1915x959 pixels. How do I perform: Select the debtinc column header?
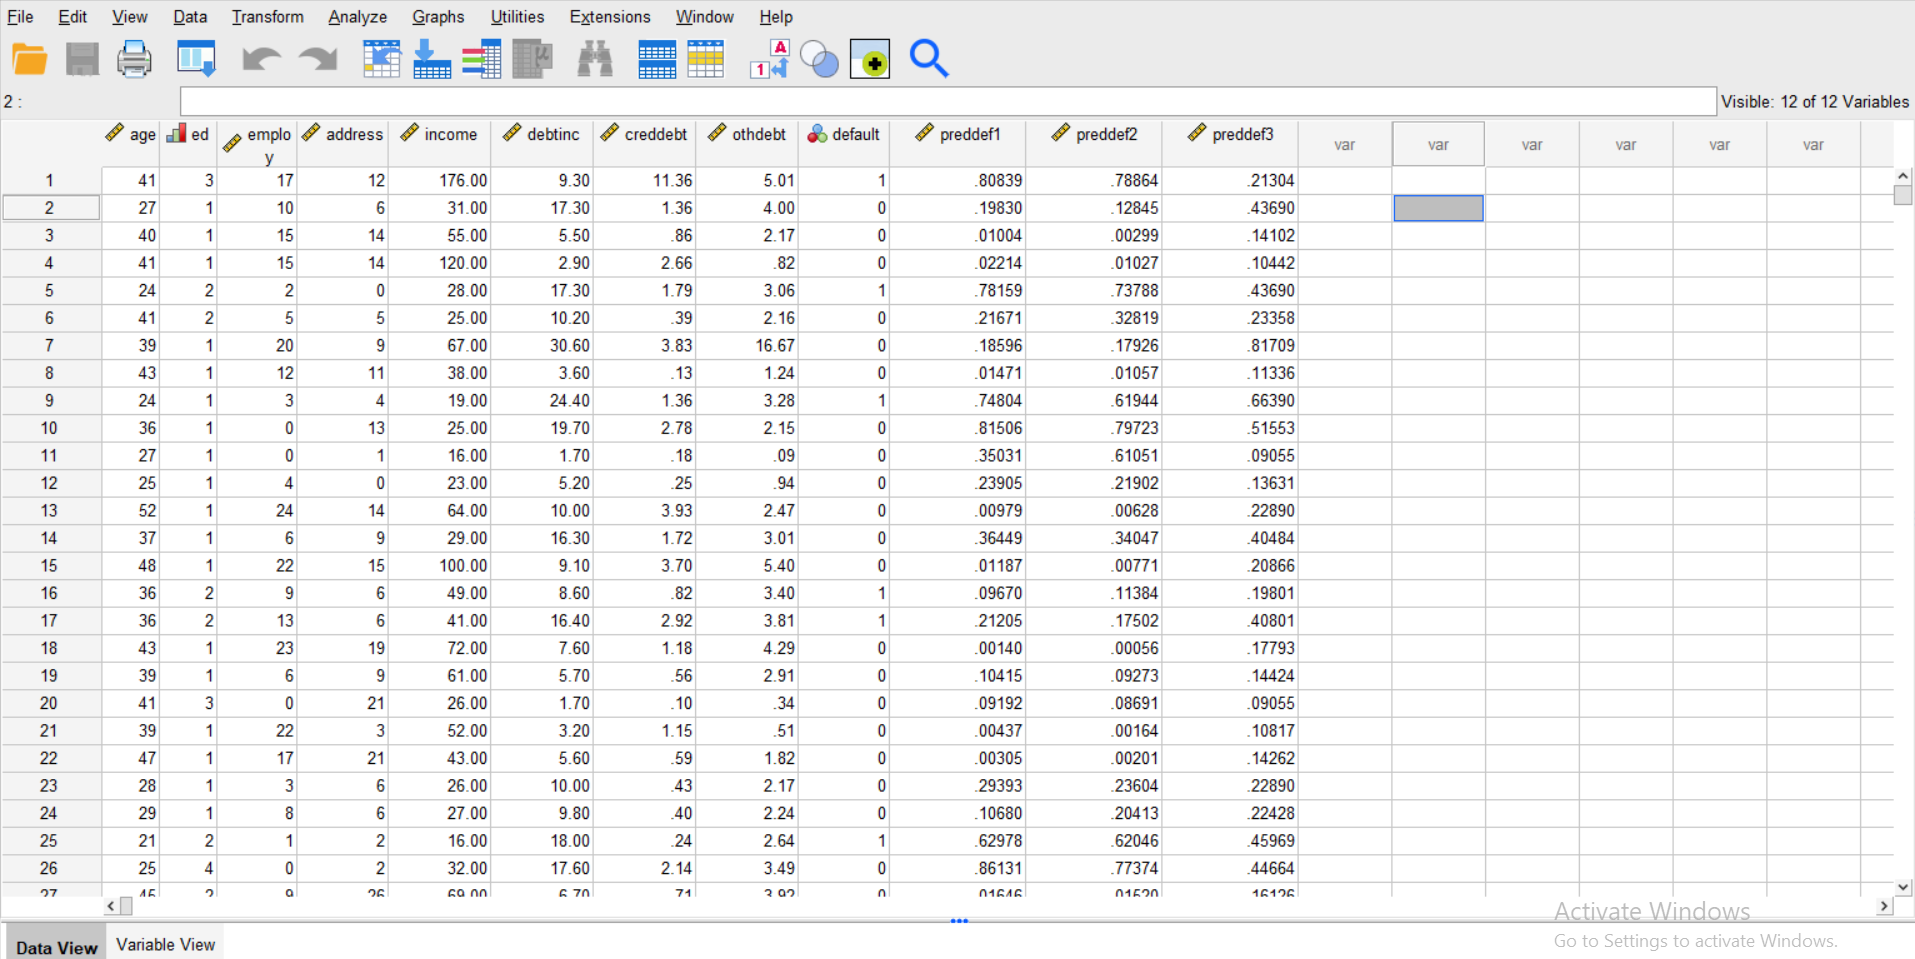click(542, 144)
